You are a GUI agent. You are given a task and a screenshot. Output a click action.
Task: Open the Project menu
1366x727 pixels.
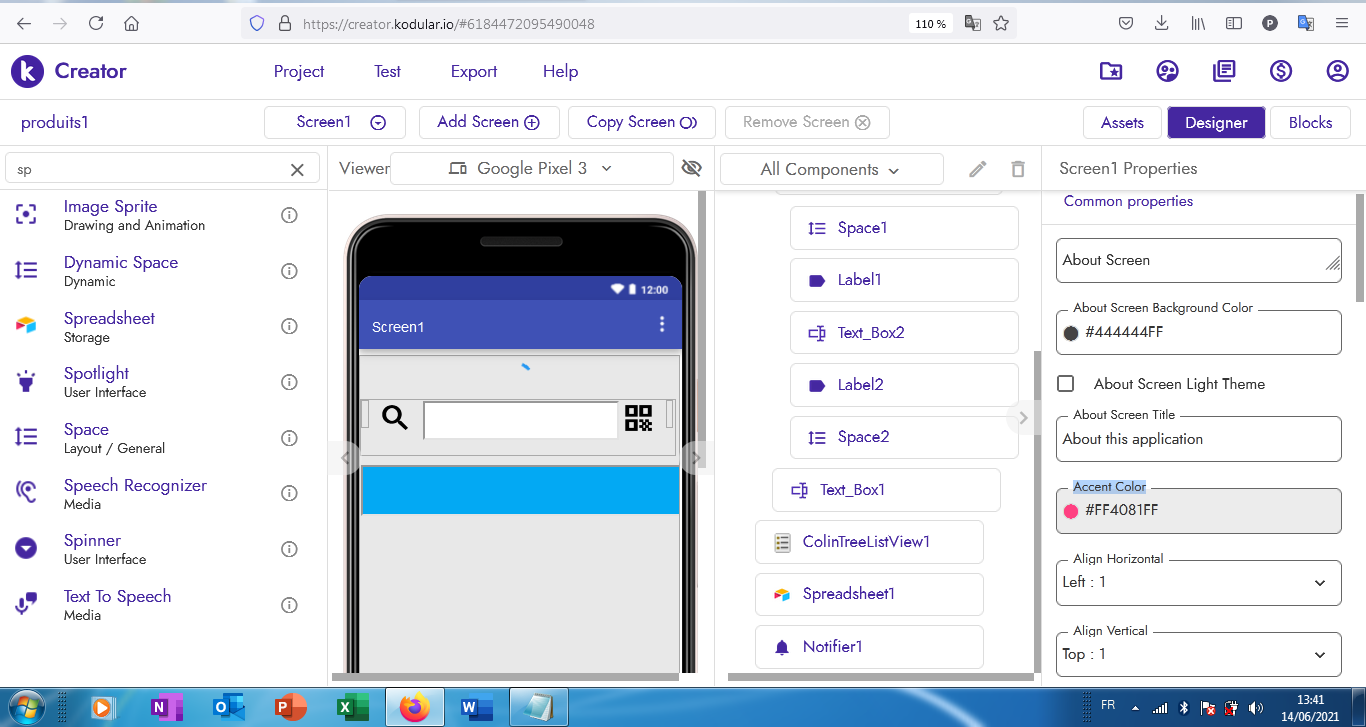(299, 71)
